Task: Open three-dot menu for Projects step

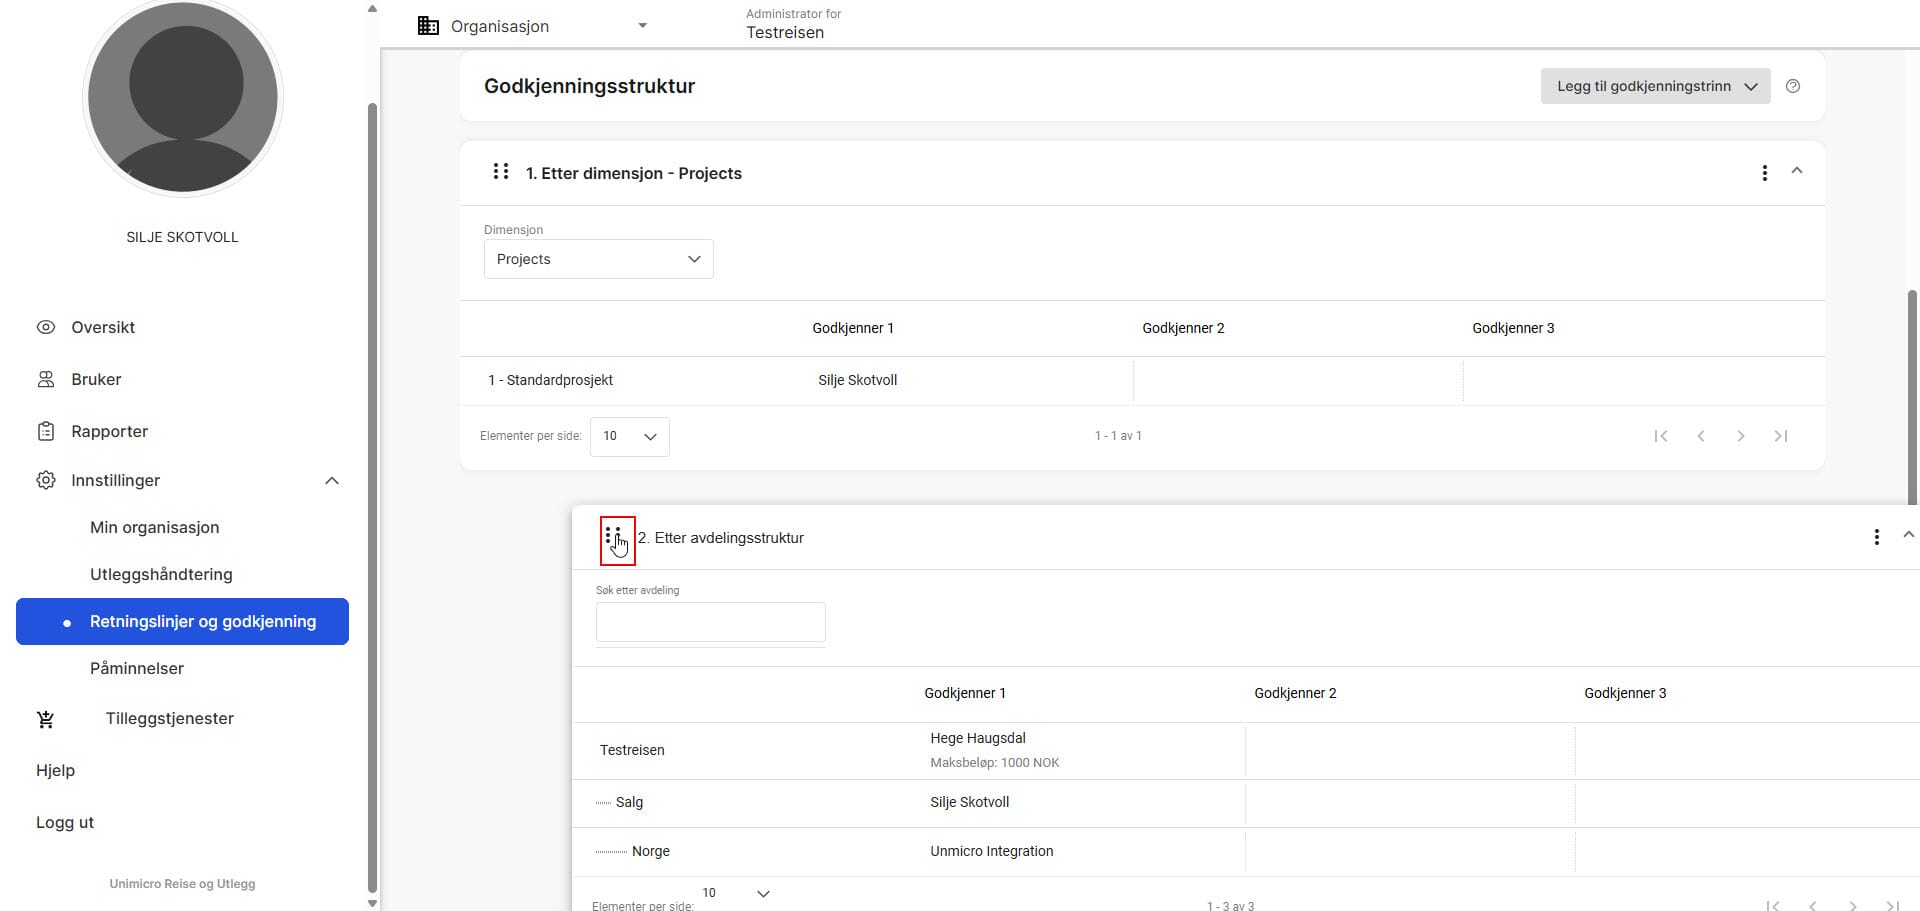Action: coord(1764,173)
